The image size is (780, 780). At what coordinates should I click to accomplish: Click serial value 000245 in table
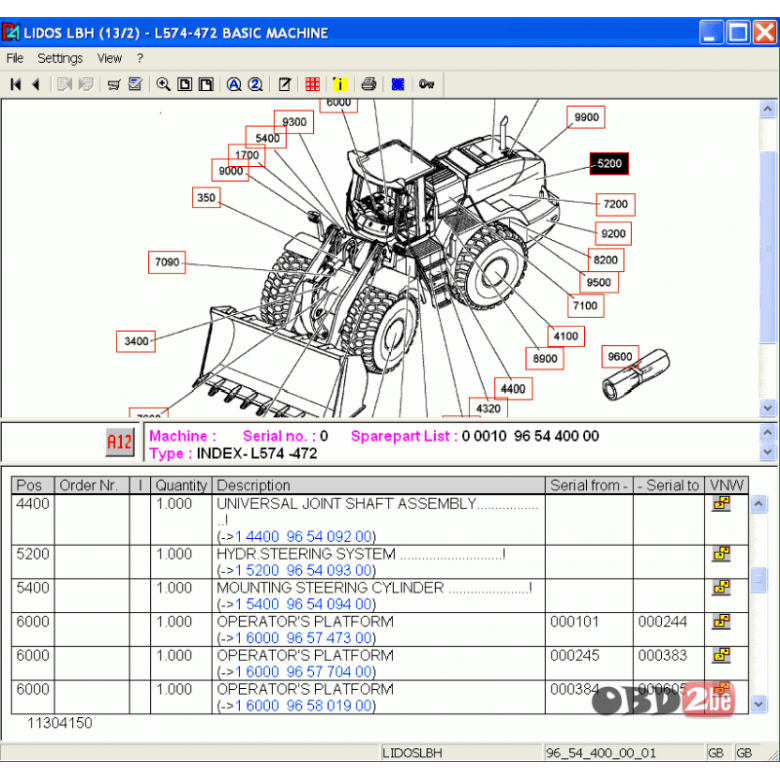[575, 656]
